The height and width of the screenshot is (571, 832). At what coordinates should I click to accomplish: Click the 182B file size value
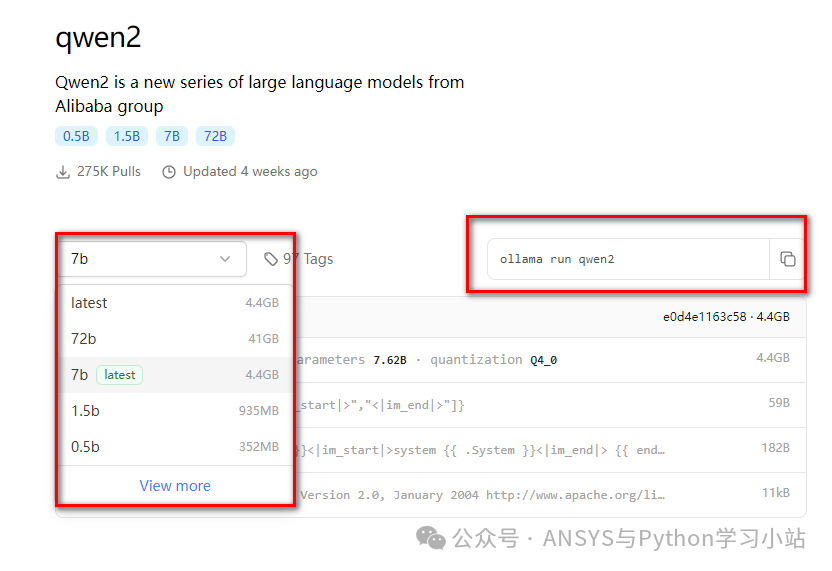(775, 448)
